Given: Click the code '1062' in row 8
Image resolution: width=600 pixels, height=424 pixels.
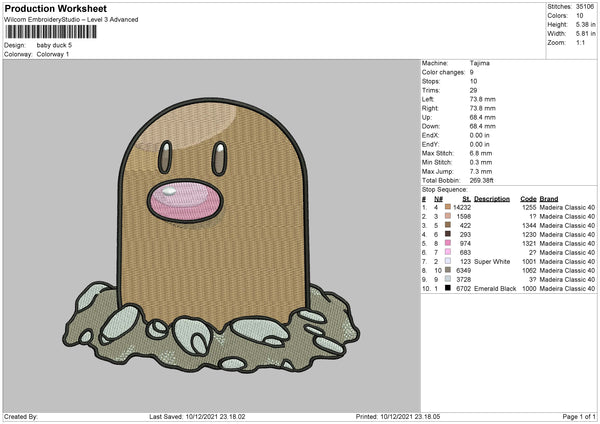Looking at the screenshot, I should (529, 271).
